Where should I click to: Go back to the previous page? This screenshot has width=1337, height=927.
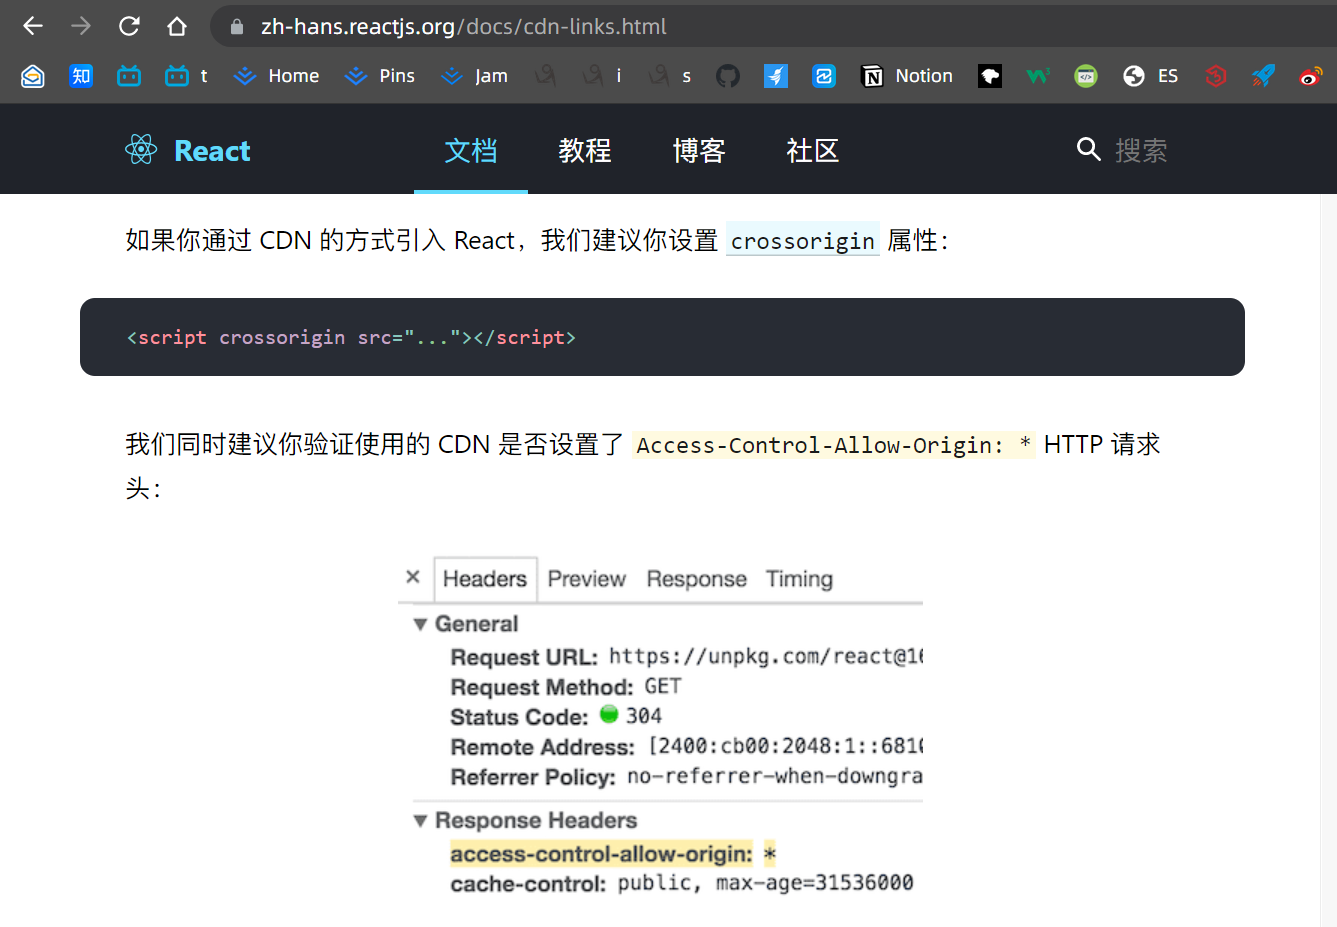coord(33,26)
